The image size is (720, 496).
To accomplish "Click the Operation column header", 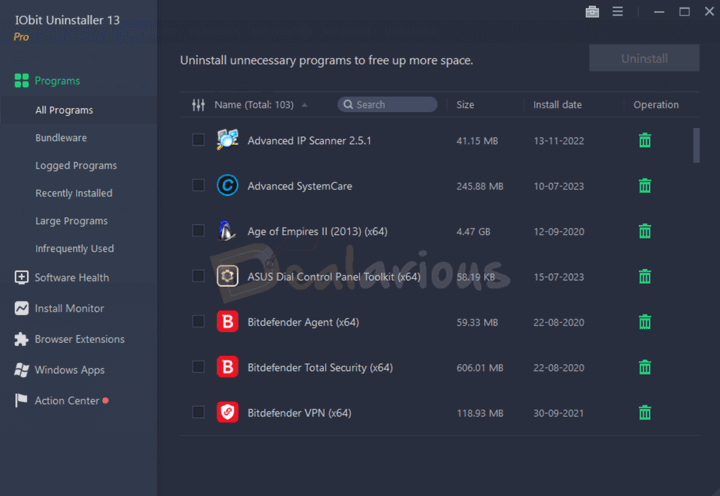I will point(656,105).
